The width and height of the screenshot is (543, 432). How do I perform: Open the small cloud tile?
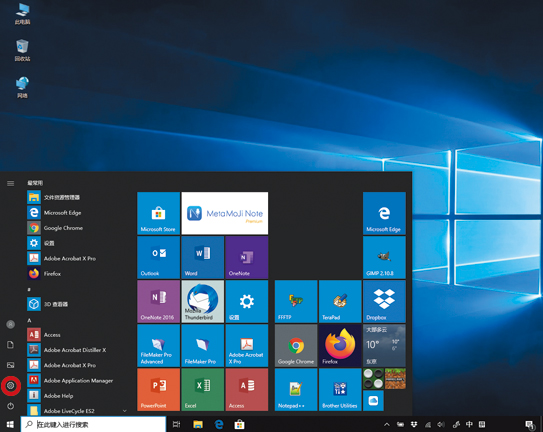(373, 400)
